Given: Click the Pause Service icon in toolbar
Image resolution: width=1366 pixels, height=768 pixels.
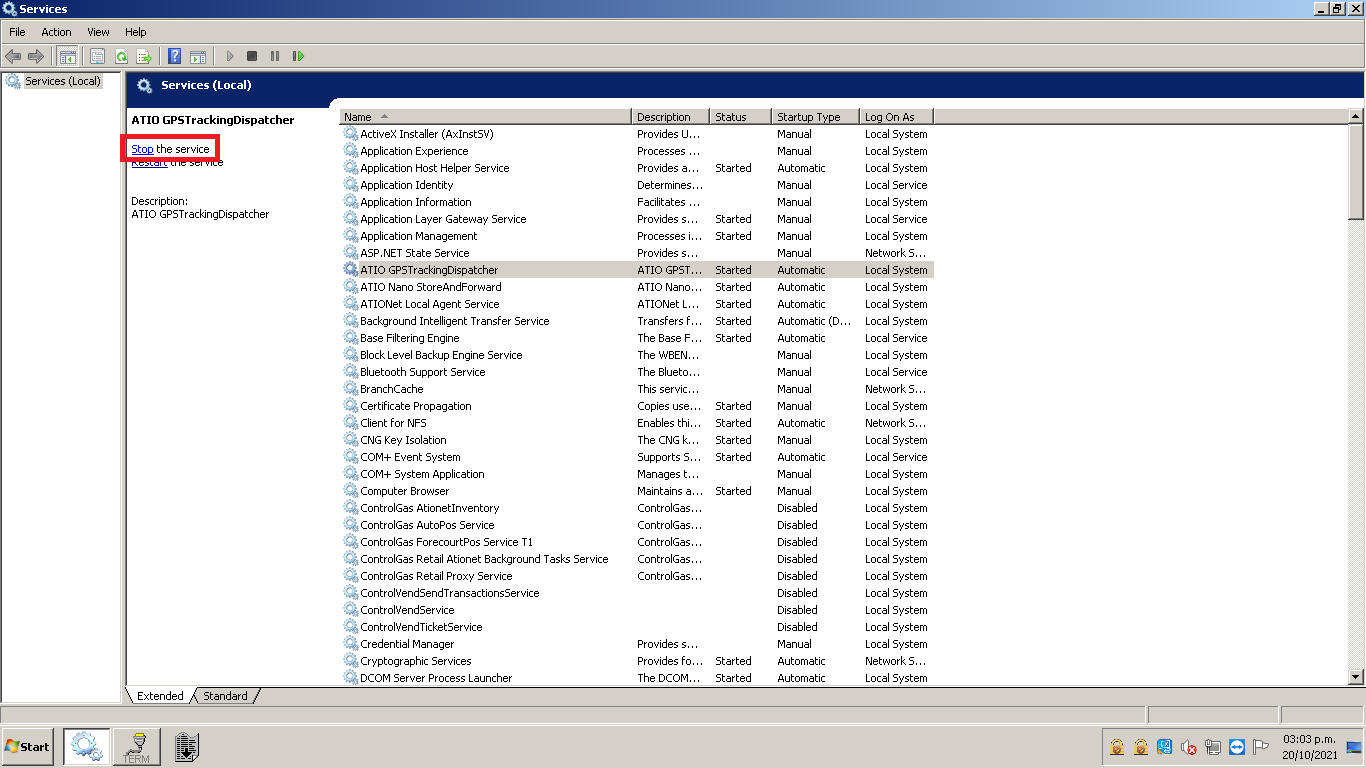Looking at the screenshot, I should [275, 56].
